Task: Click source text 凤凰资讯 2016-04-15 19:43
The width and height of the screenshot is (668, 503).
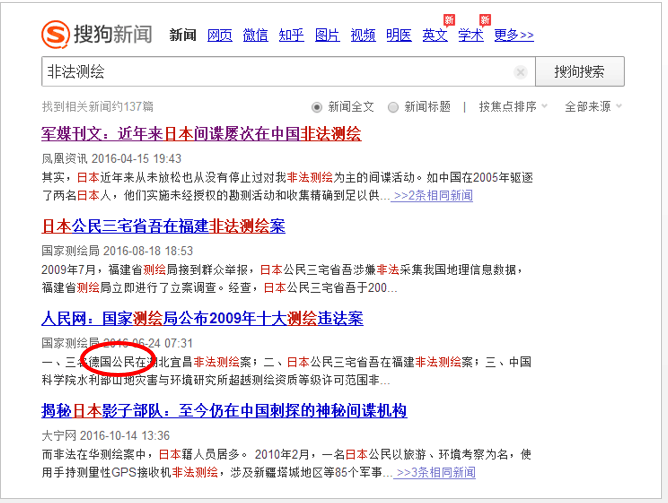Action: click(x=112, y=159)
